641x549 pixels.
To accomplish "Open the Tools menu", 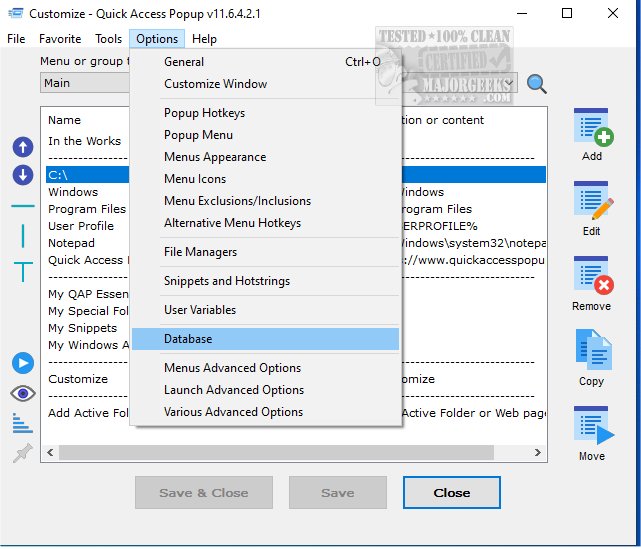I will tap(108, 39).
